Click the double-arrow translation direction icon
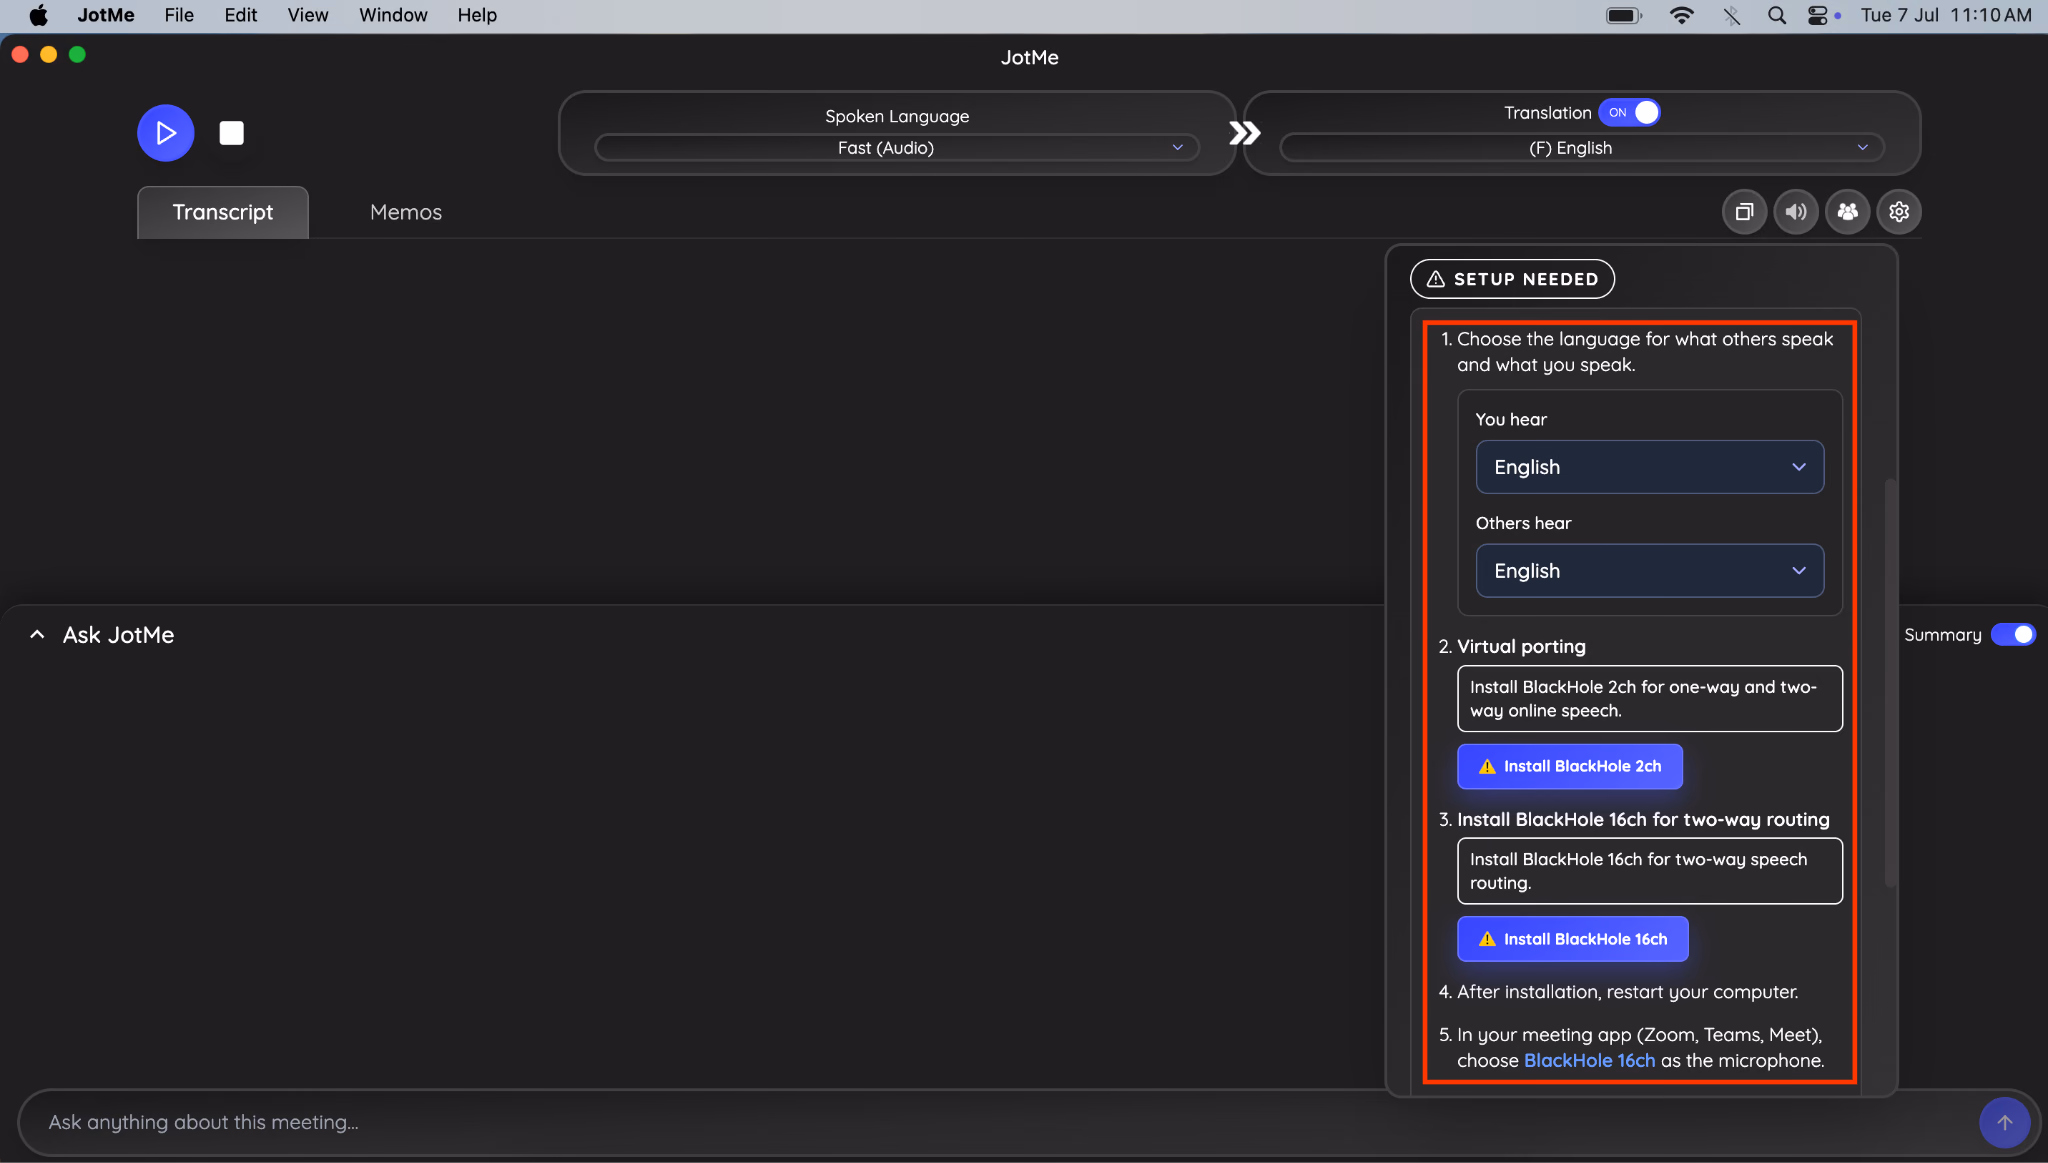Viewport: 2048px width, 1163px height. (1244, 133)
